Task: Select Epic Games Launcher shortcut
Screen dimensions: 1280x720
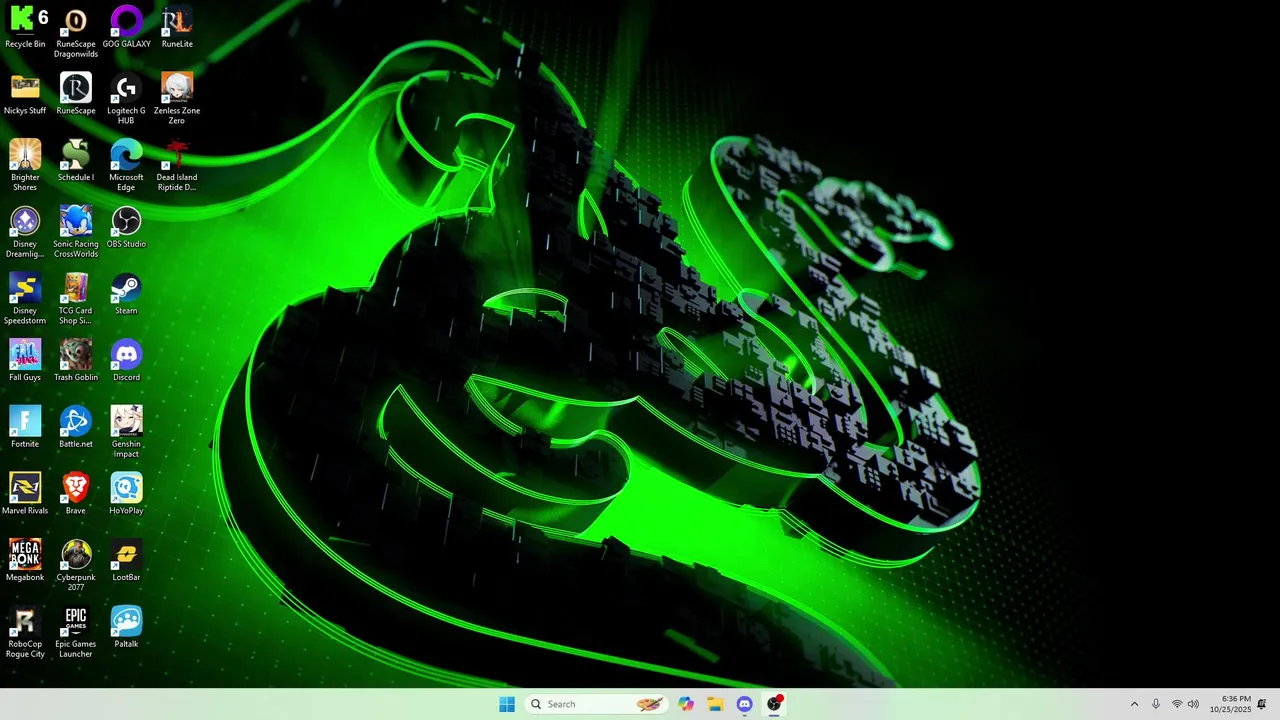Action: [x=76, y=632]
